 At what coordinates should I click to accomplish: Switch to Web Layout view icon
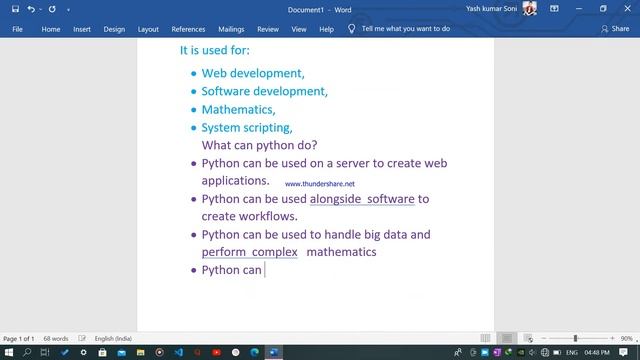528,338
